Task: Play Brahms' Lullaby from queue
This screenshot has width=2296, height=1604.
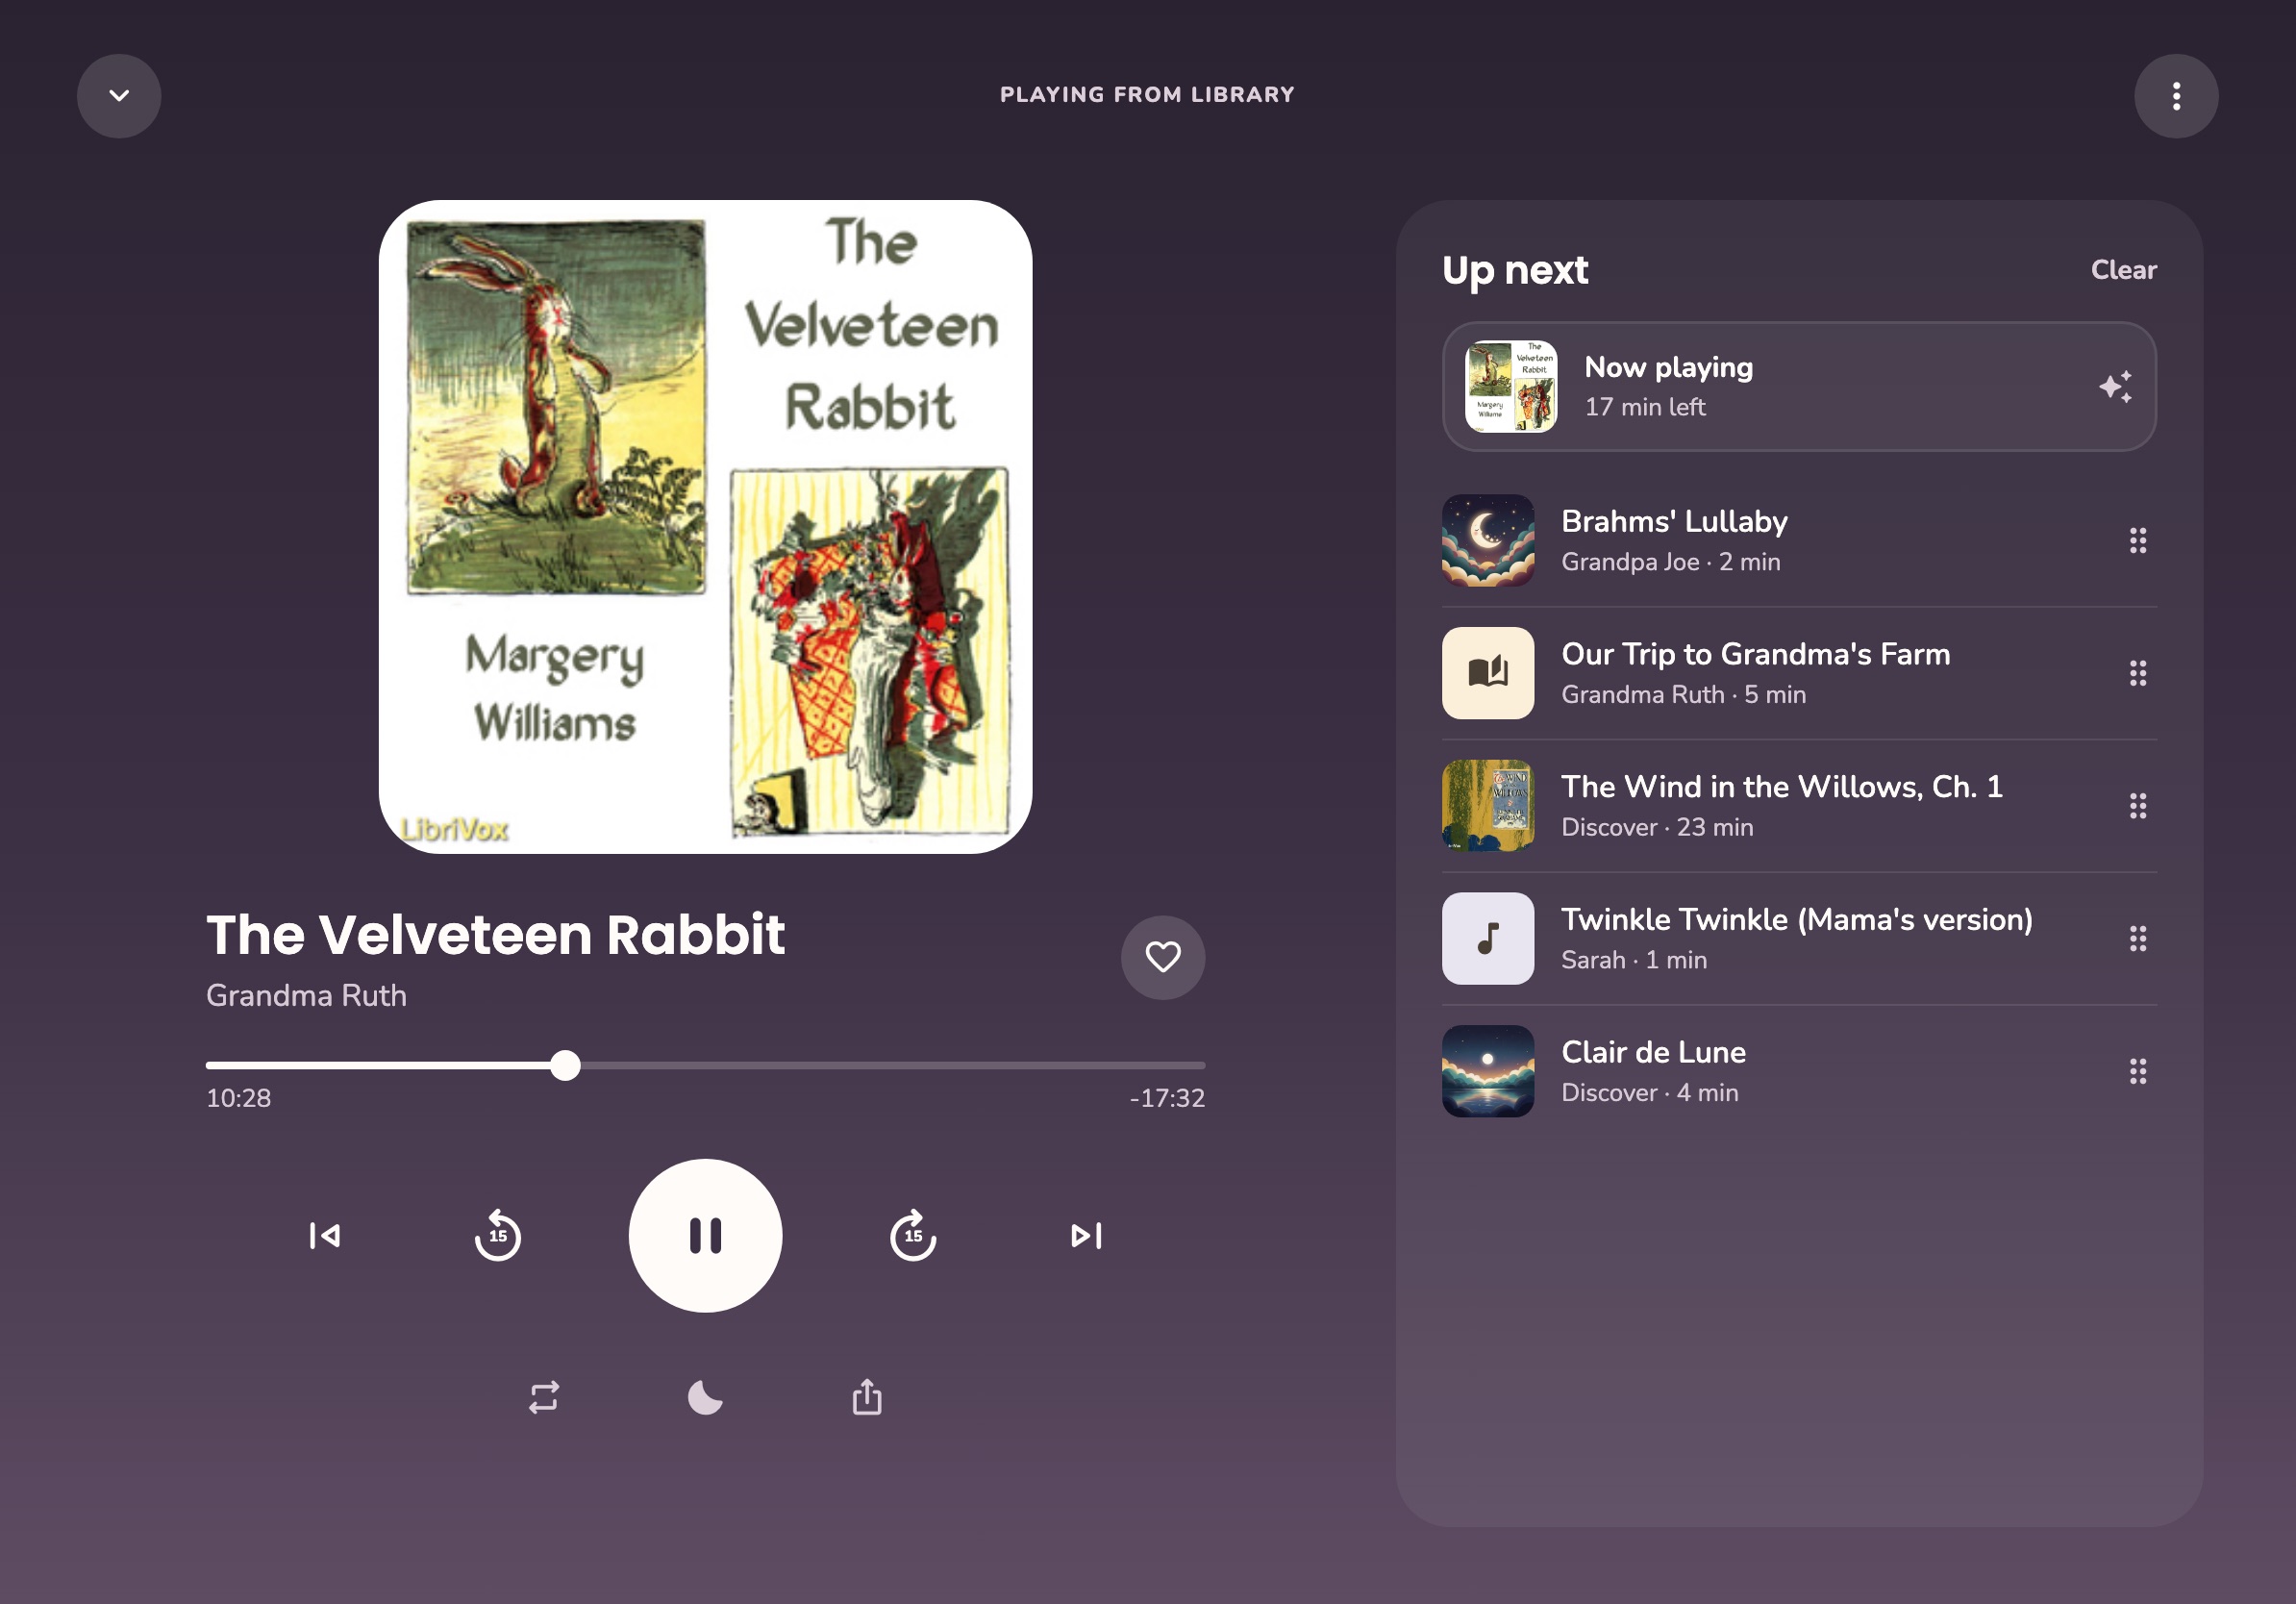Action: pos(1798,540)
